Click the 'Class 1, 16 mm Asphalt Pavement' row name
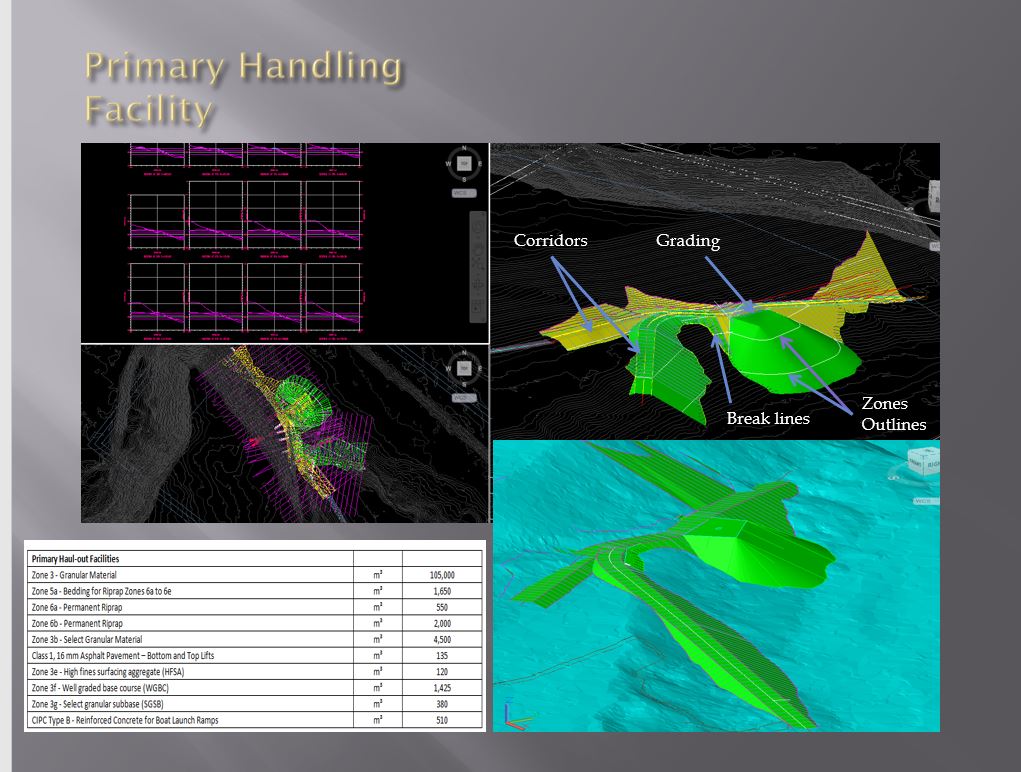This screenshot has height=772, width=1021. coord(122,655)
